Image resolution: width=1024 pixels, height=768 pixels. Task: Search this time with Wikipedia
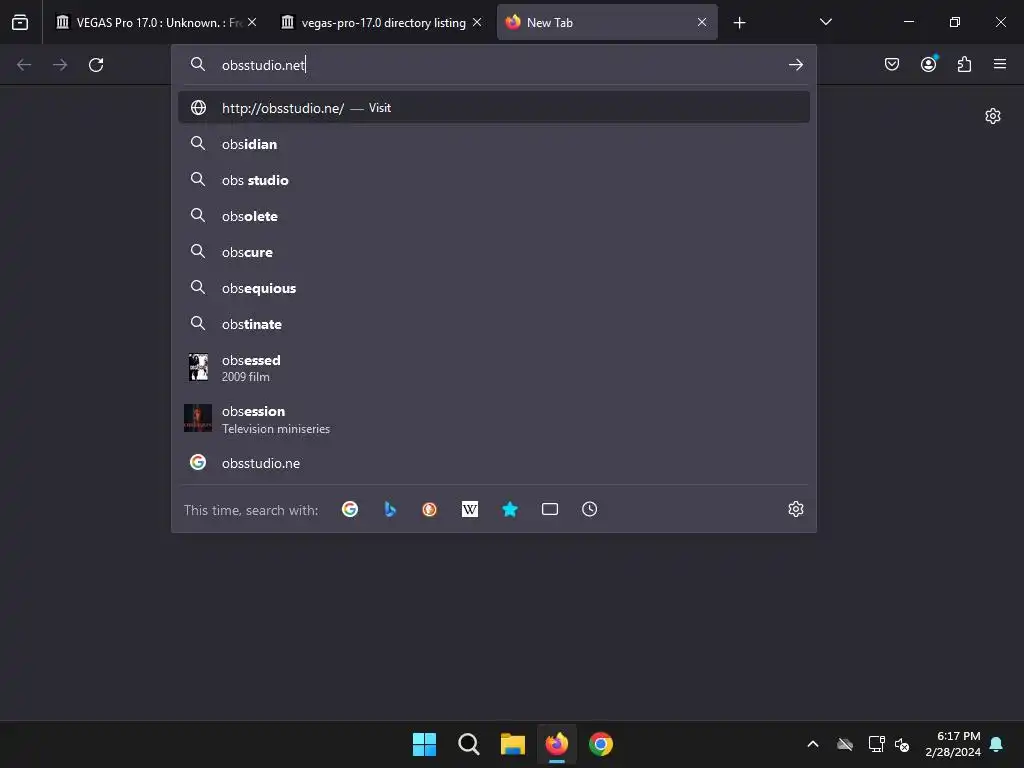(x=470, y=509)
